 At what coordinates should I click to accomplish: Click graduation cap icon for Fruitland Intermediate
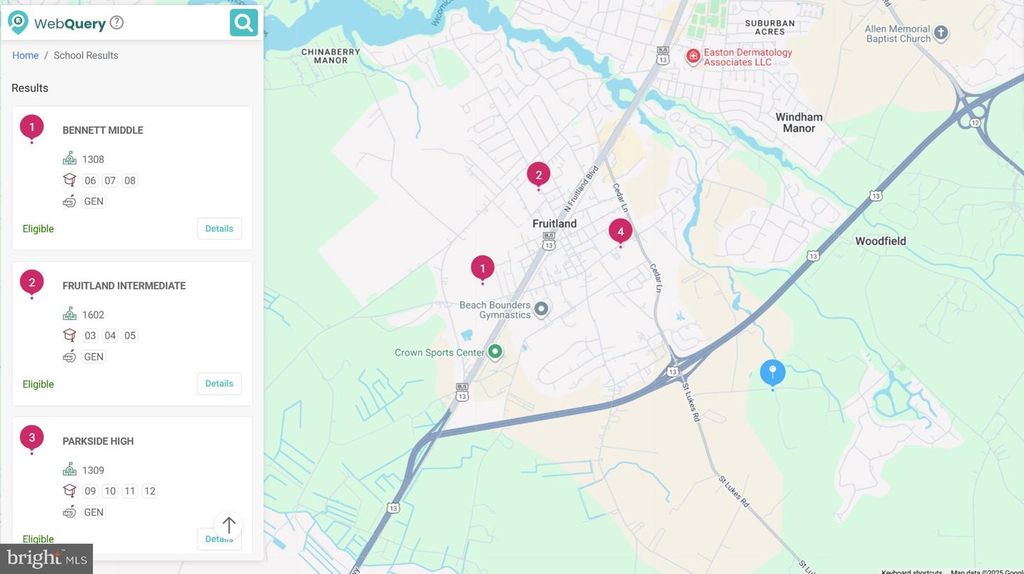point(69,335)
